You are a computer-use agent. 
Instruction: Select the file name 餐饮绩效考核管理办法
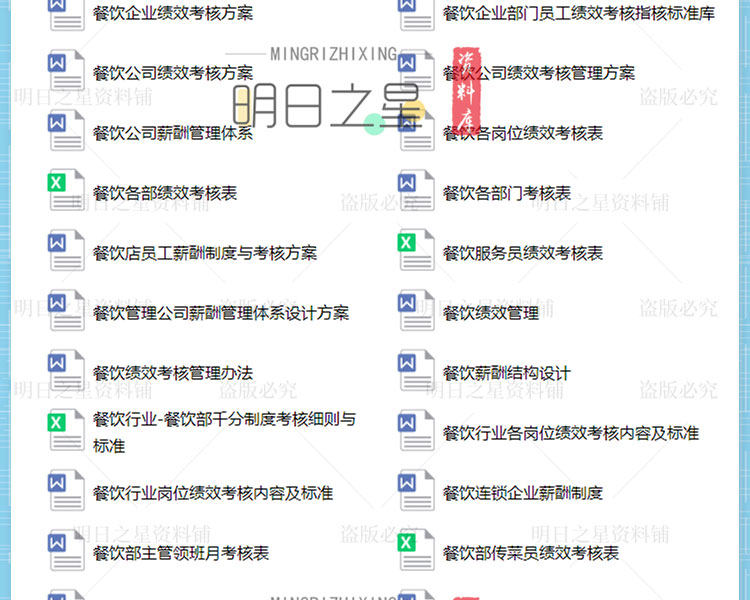tap(173, 373)
